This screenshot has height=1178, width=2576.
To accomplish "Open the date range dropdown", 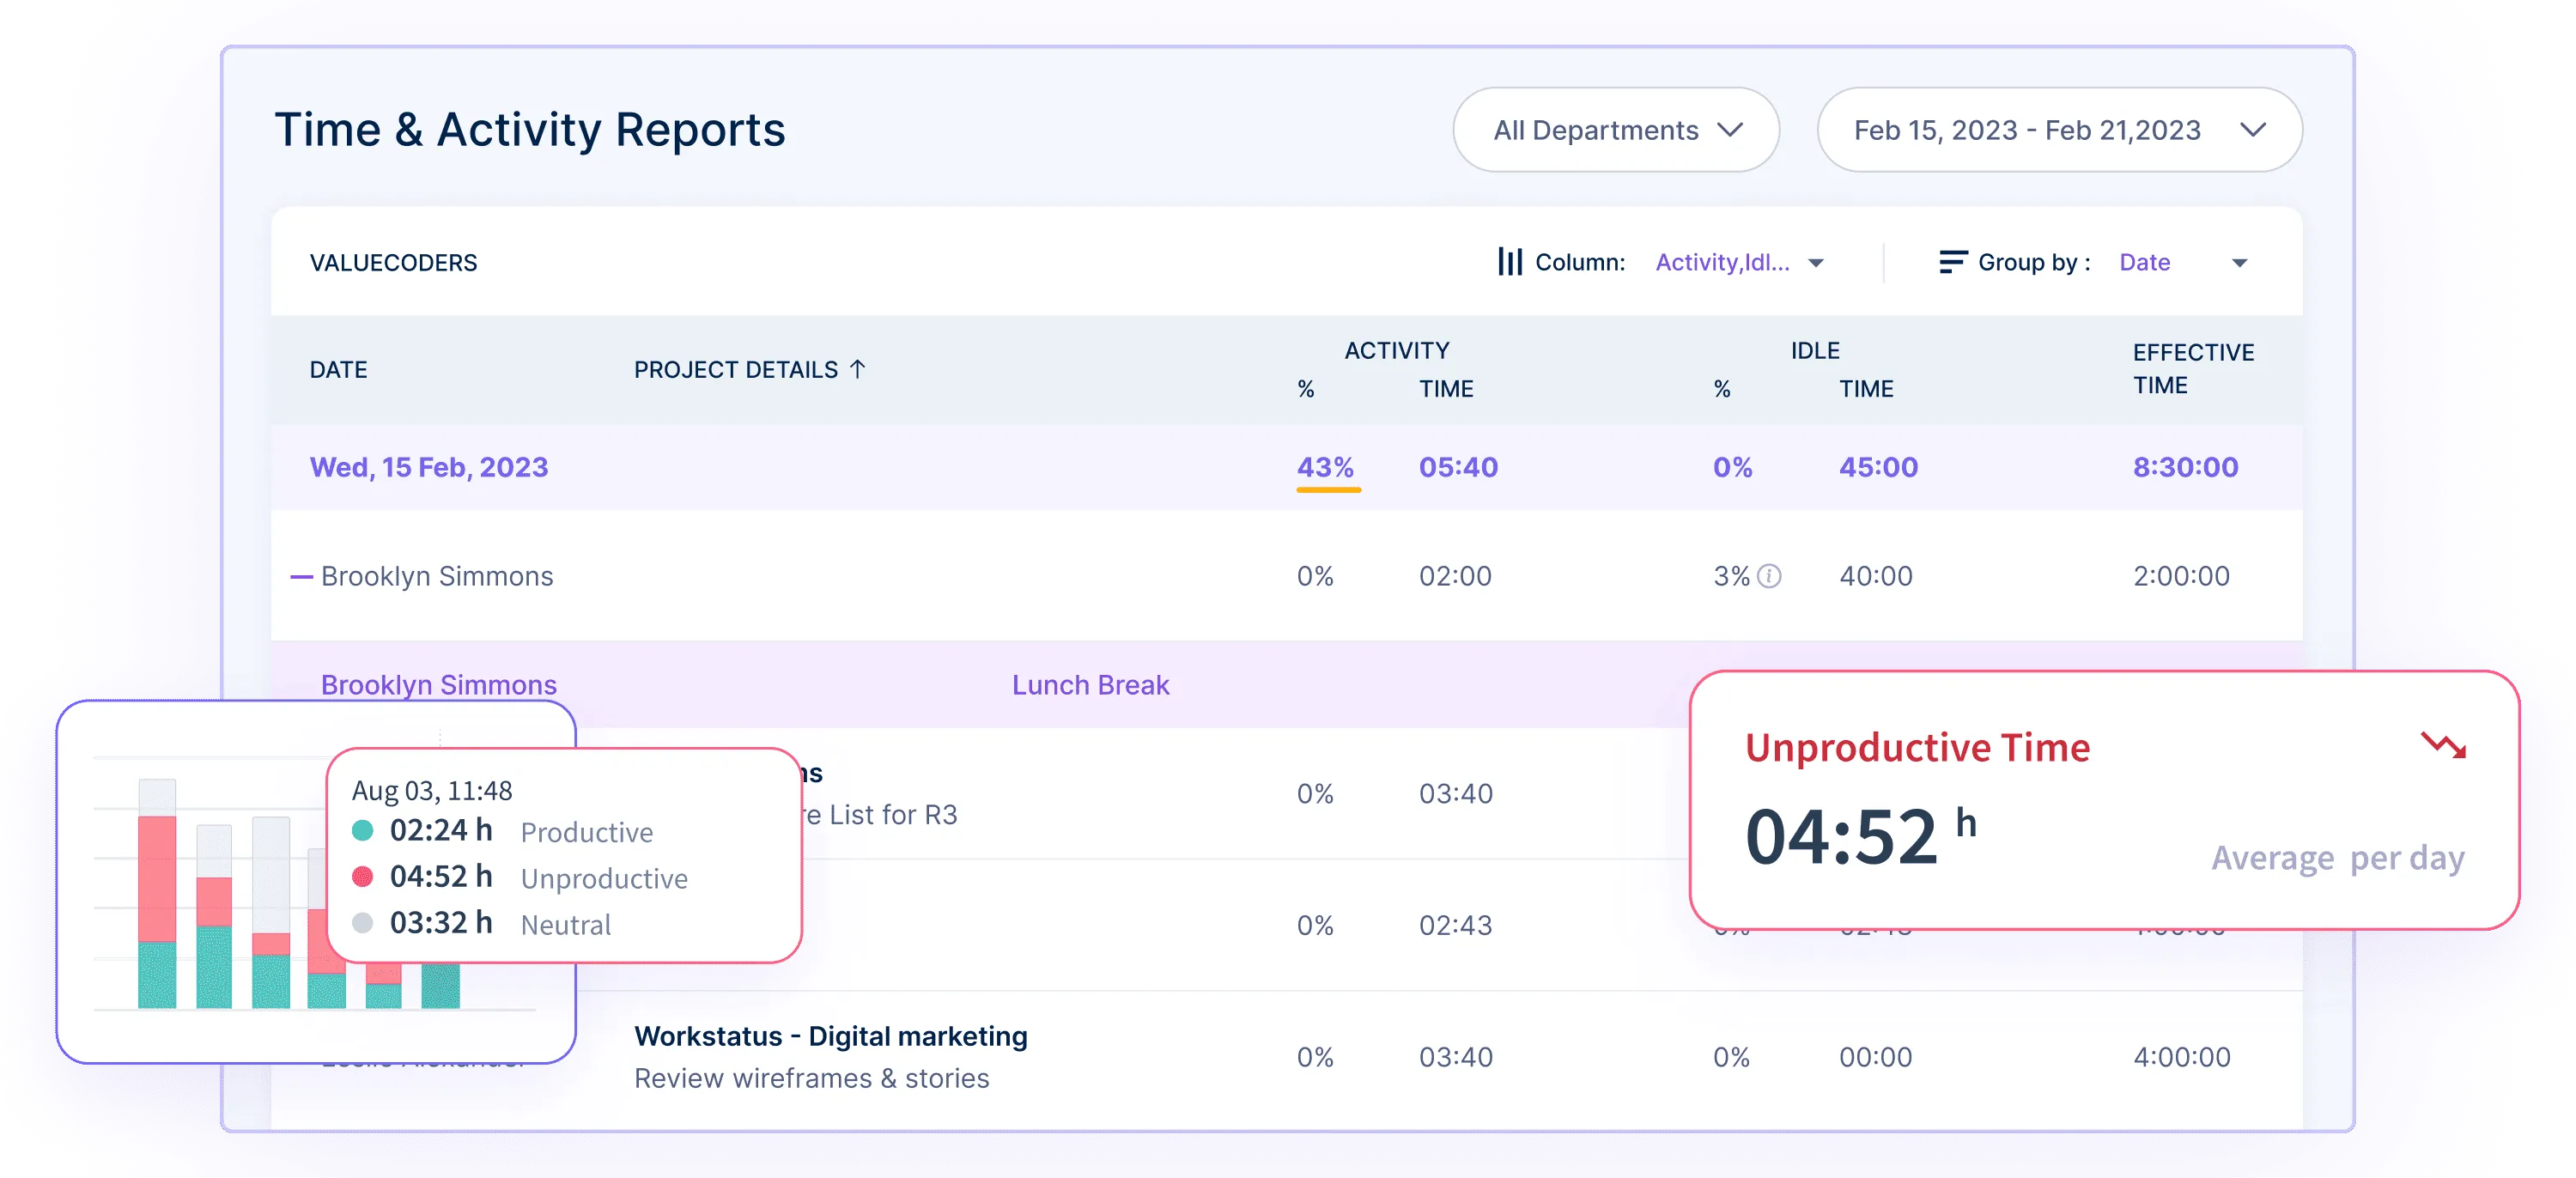I will click(2059, 130).
